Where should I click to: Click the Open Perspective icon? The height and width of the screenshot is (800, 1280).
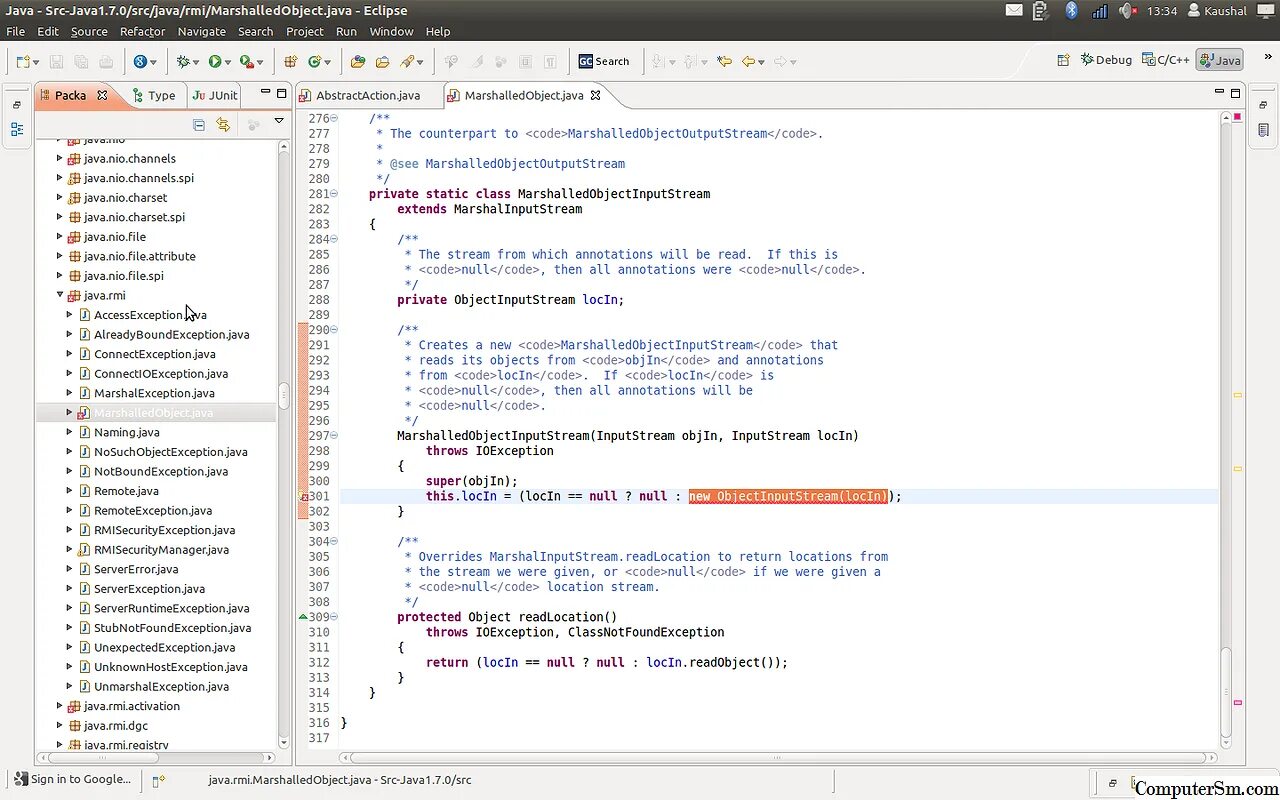1063,60
